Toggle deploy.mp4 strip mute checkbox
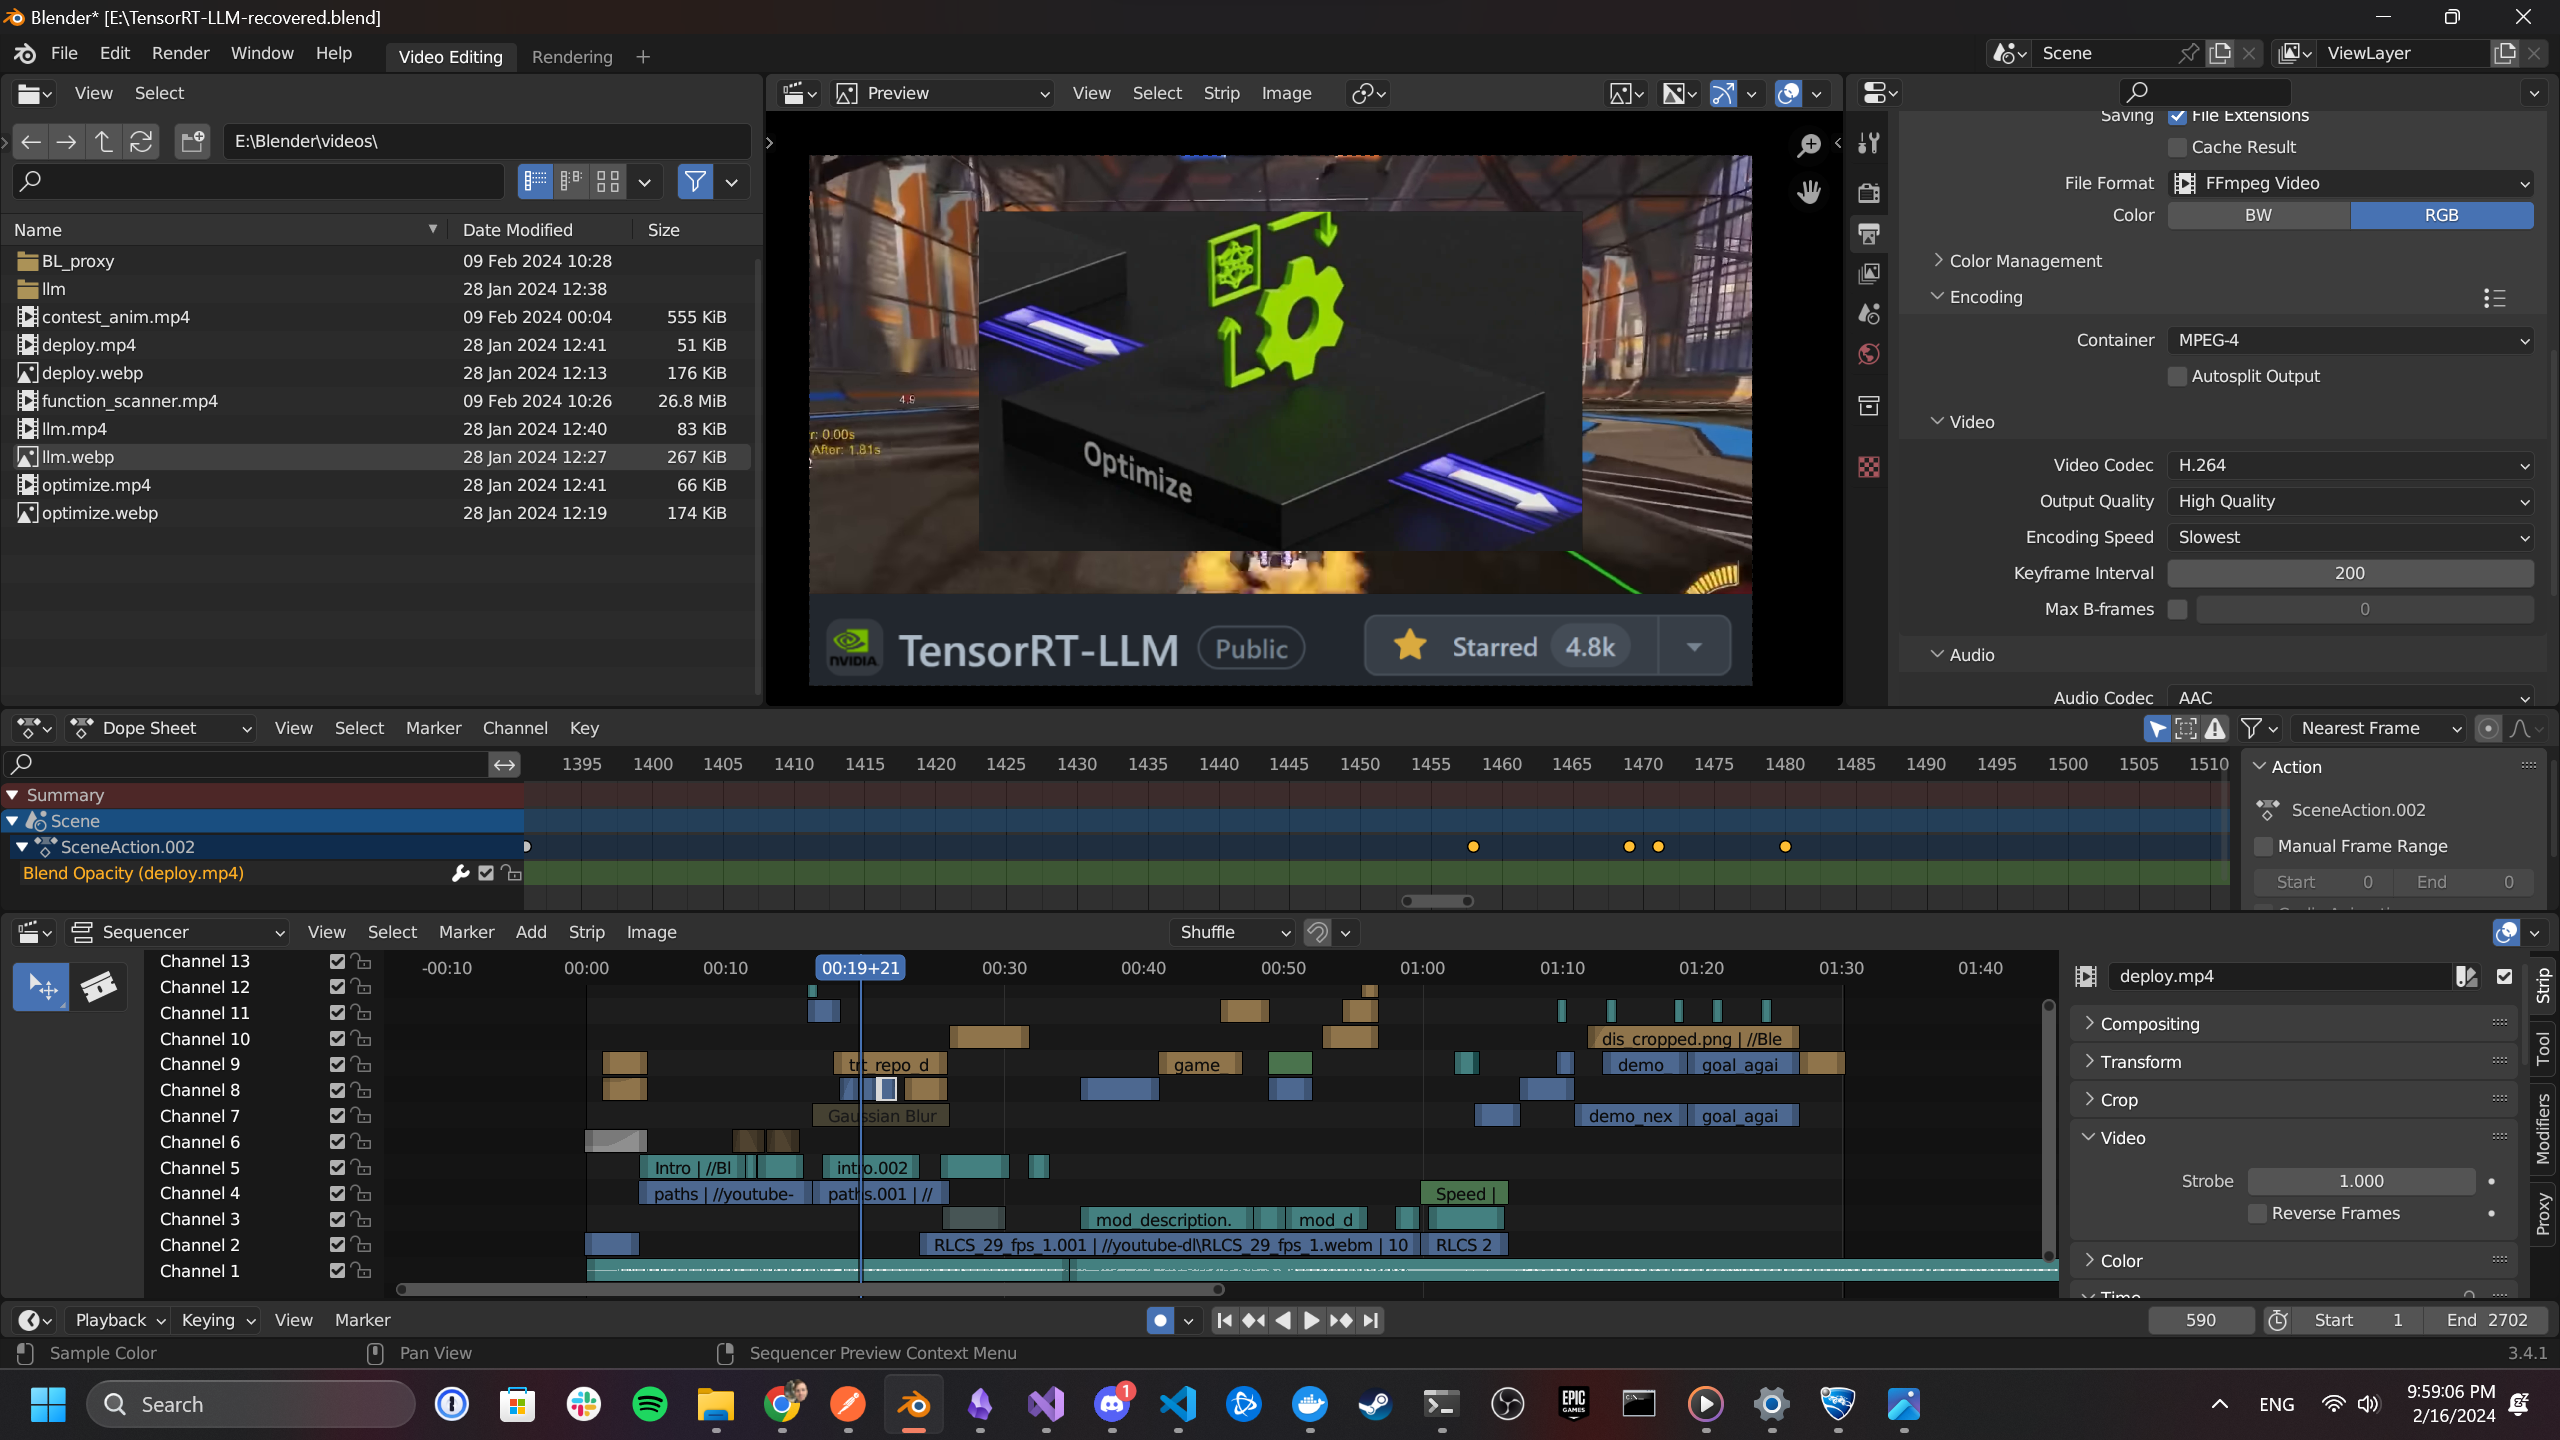This screenshot has height=1440, width=2560. [2504, 976]
